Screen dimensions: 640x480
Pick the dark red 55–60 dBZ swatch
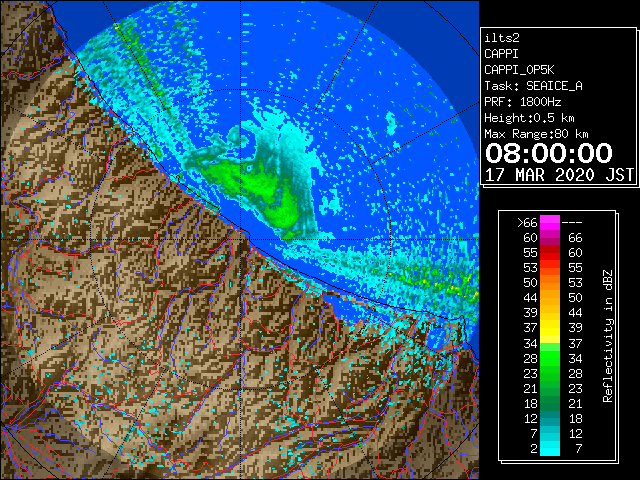tap(550, 253)
